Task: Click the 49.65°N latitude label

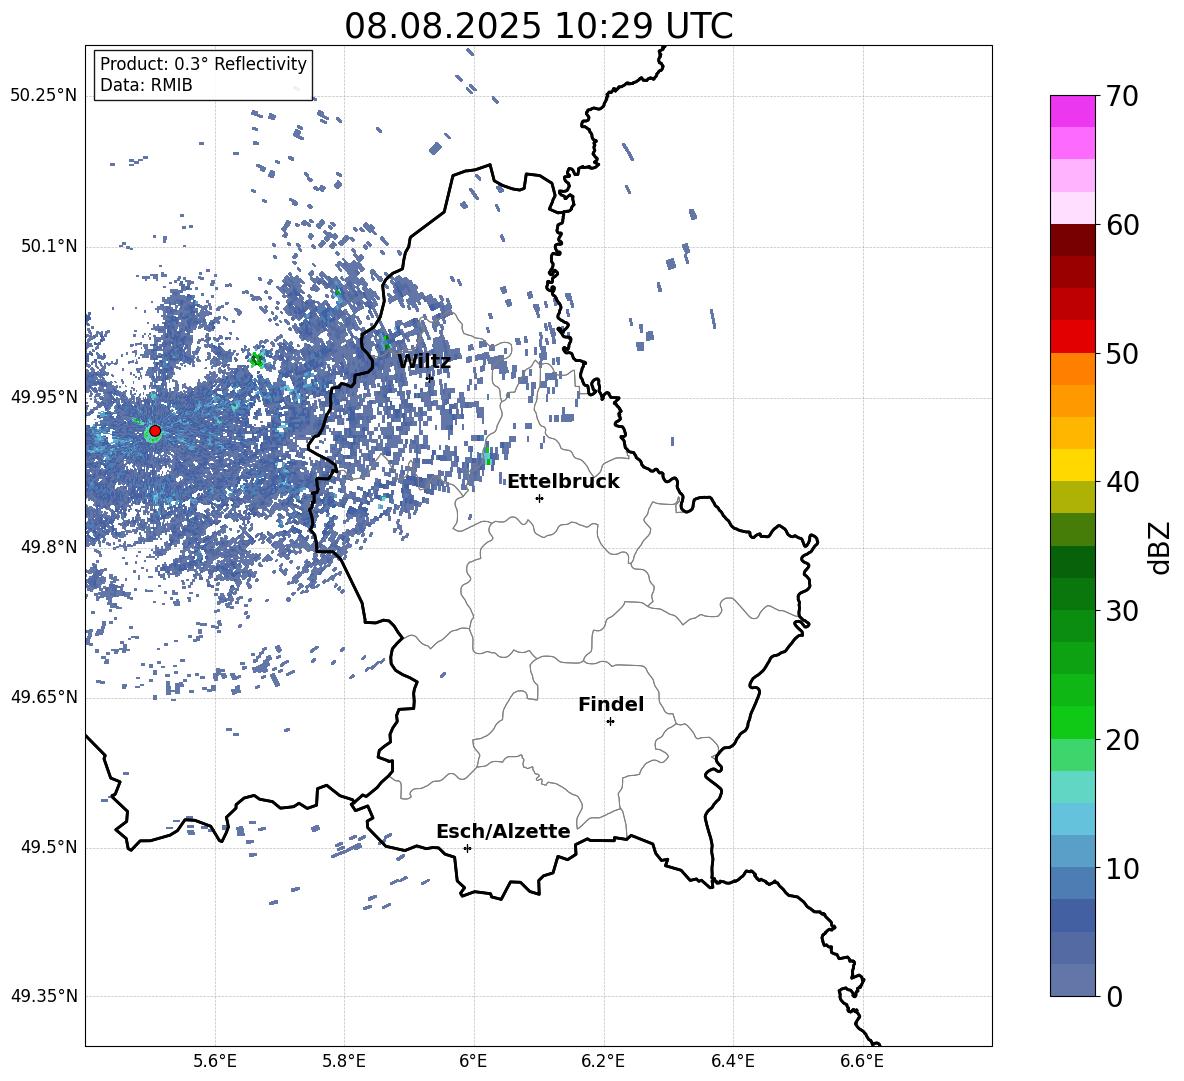Action: pos(45,696)
